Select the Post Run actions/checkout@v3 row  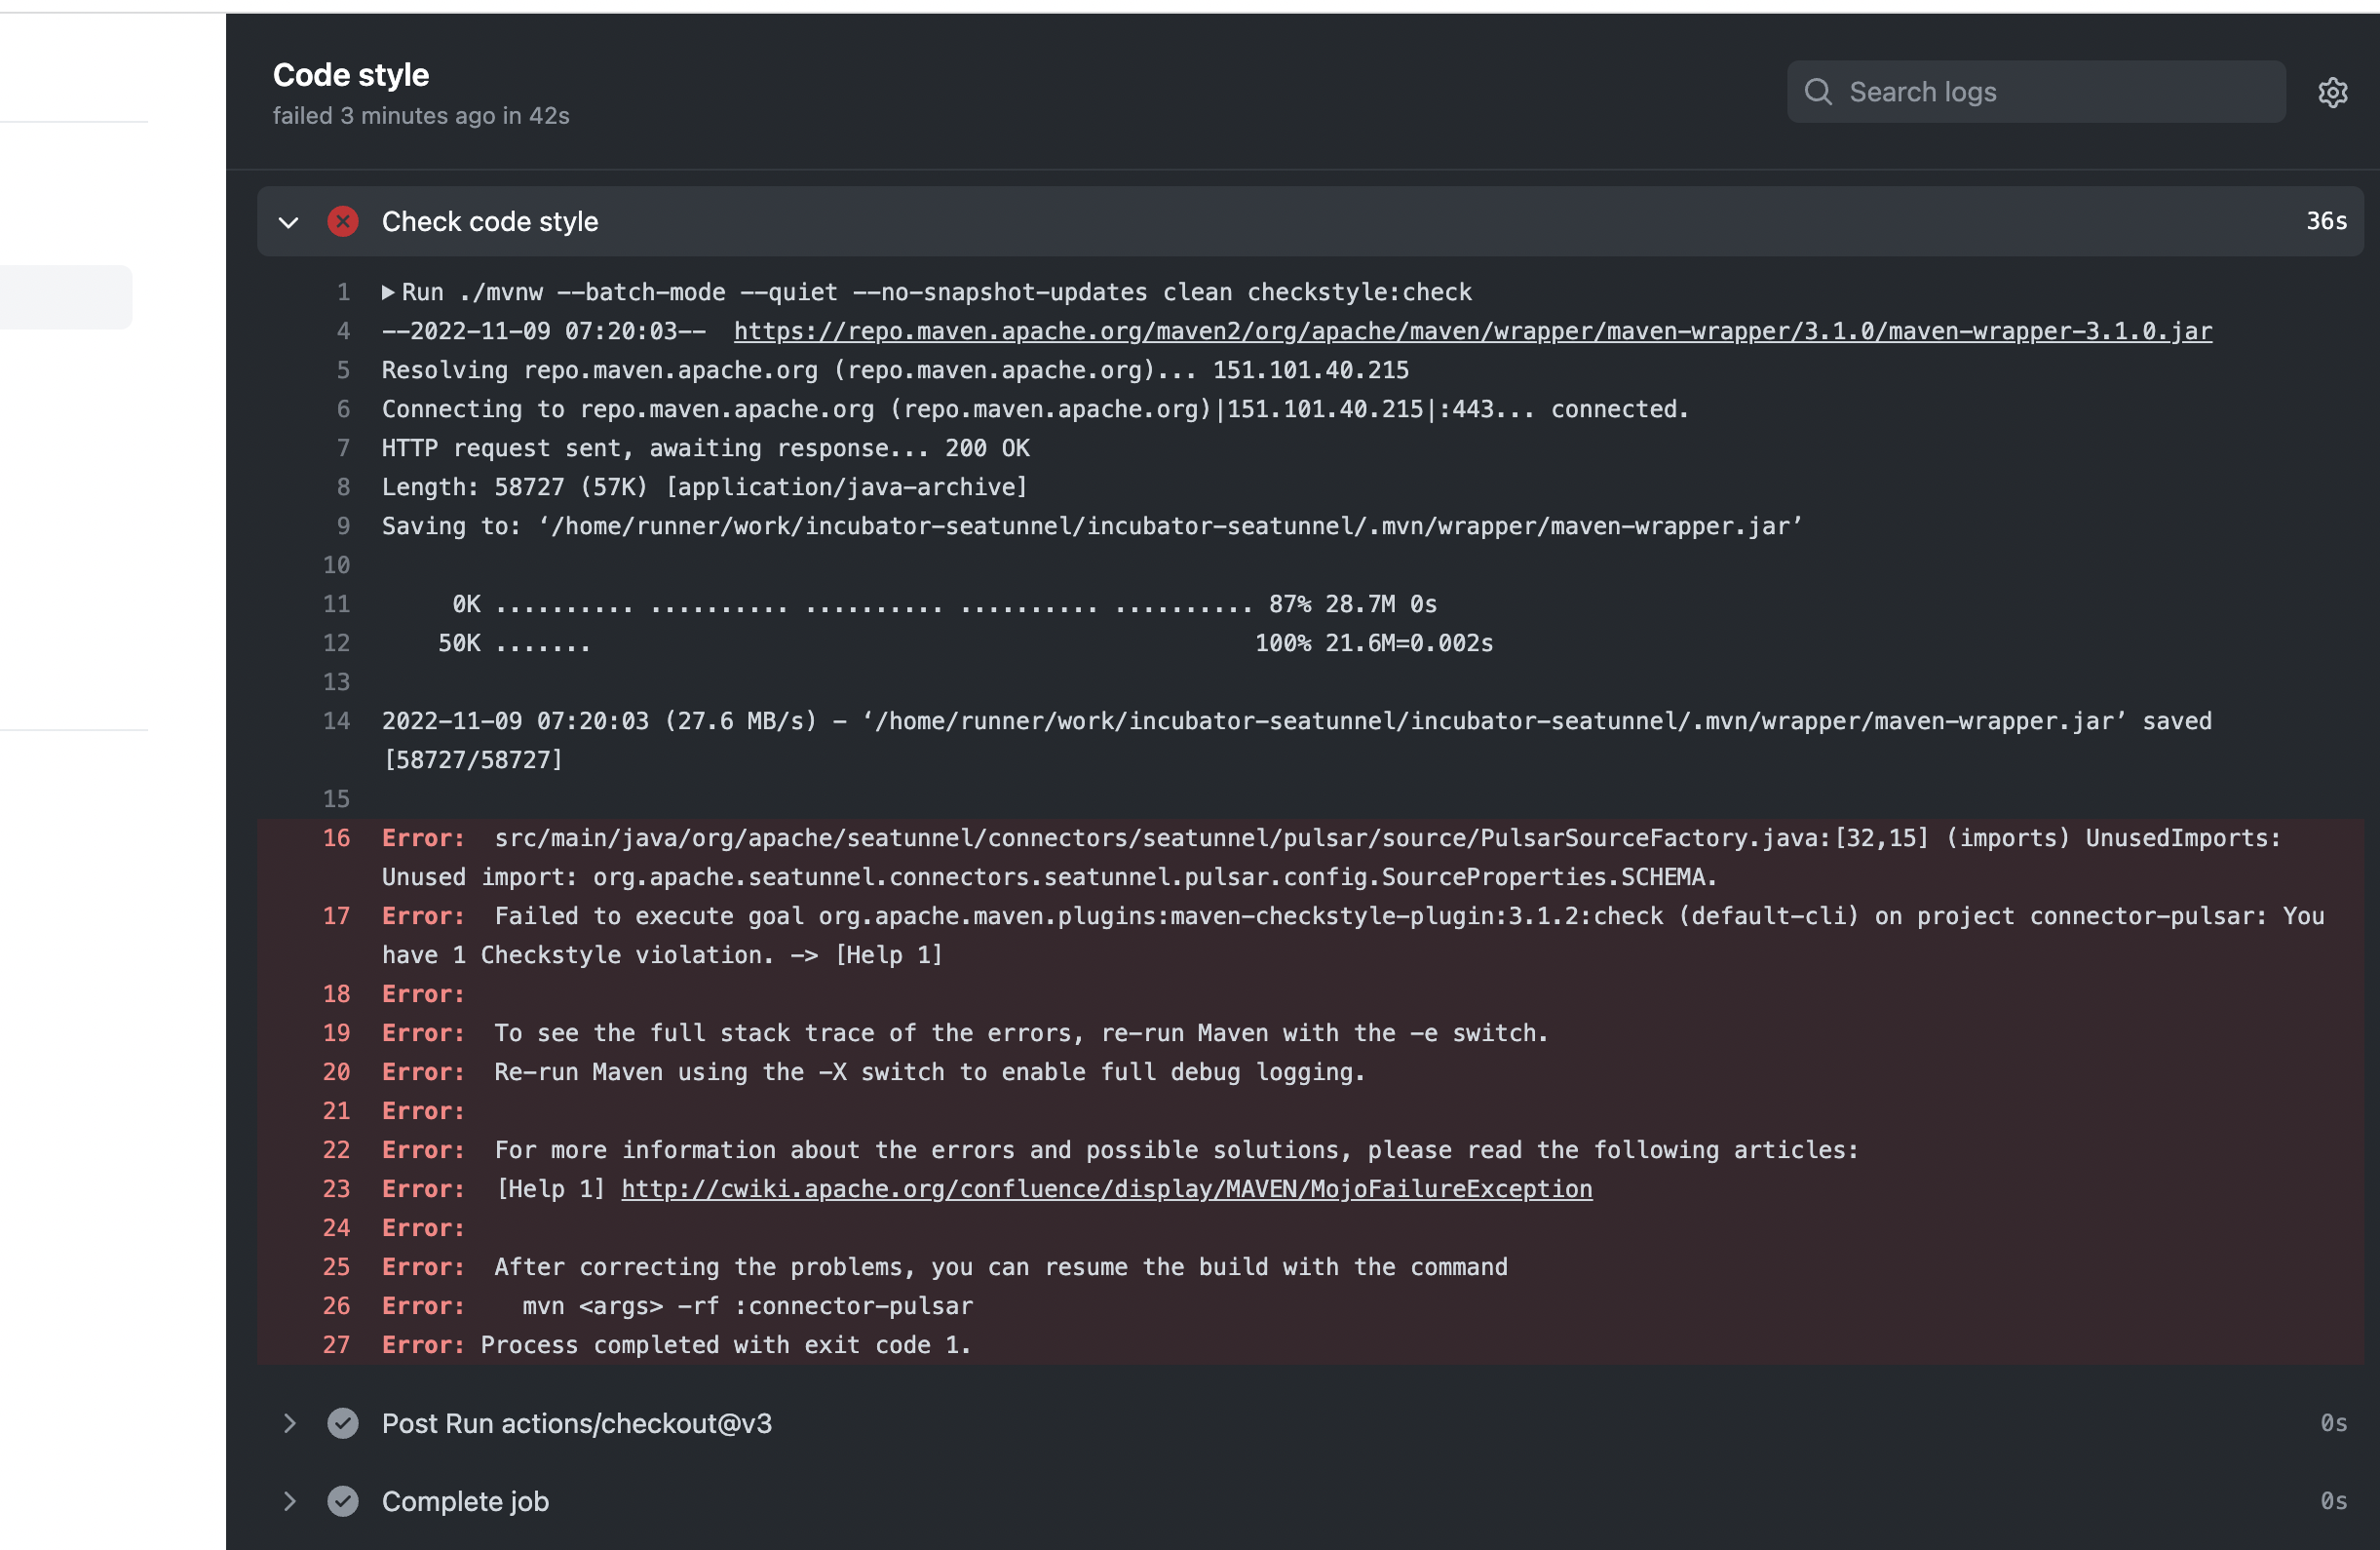[x=577, y=1423]
